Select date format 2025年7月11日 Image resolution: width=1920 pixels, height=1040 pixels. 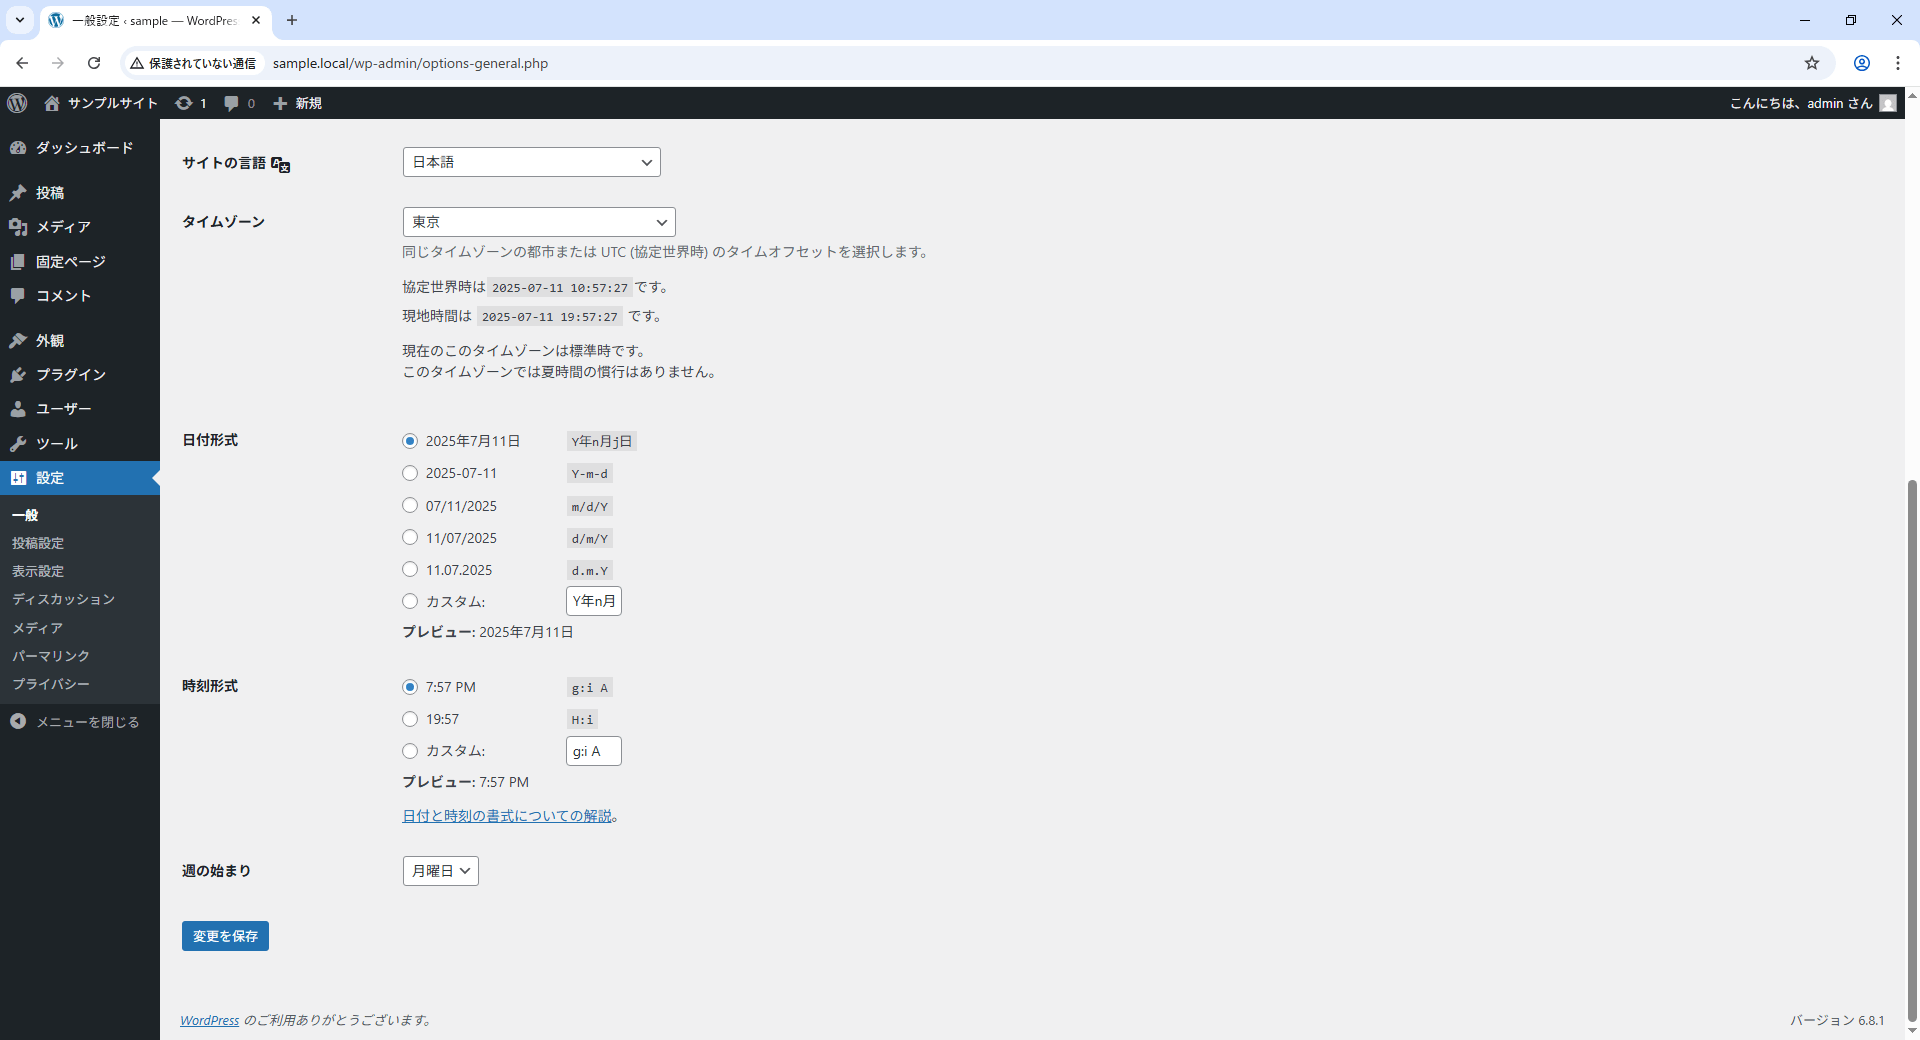coord(410,441)
